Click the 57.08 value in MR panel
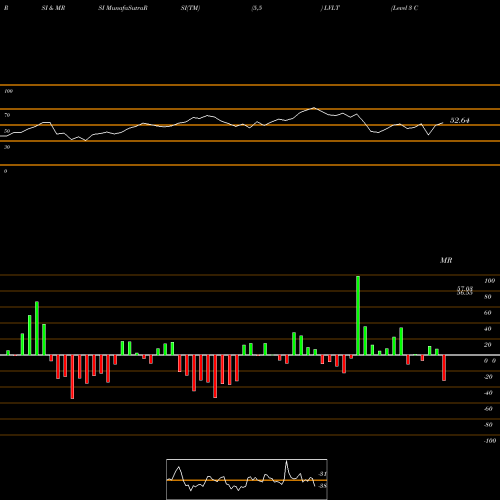 pos(465,288)
